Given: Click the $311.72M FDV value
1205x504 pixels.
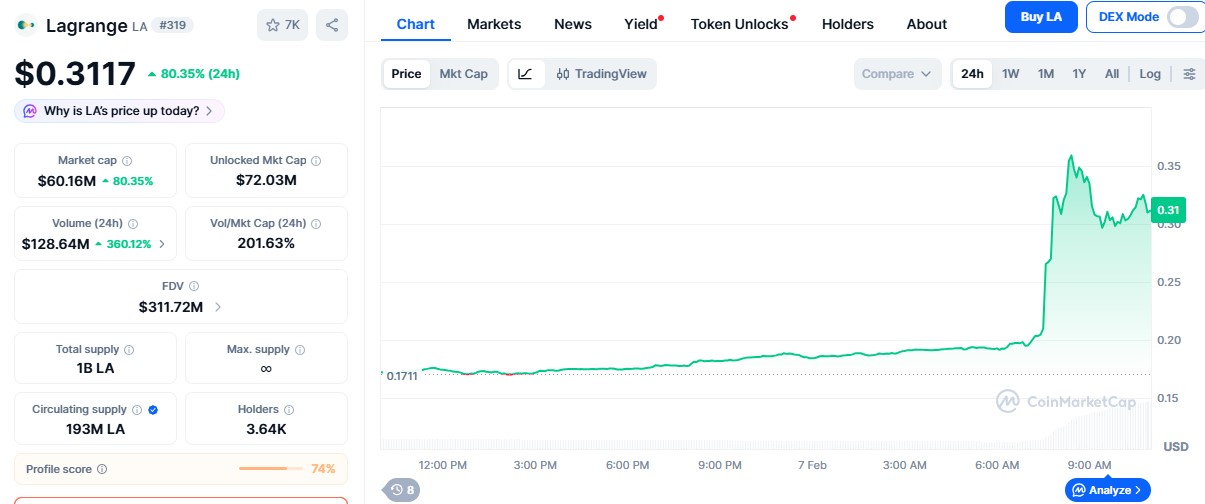Looking at the screenshot, I should (x=171, y=307).
